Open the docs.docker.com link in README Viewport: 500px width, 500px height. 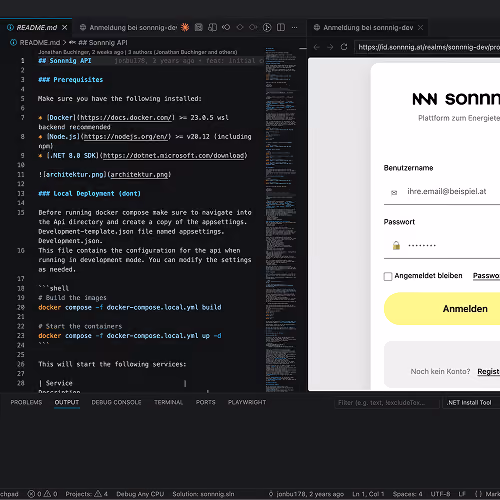[126, 118]
